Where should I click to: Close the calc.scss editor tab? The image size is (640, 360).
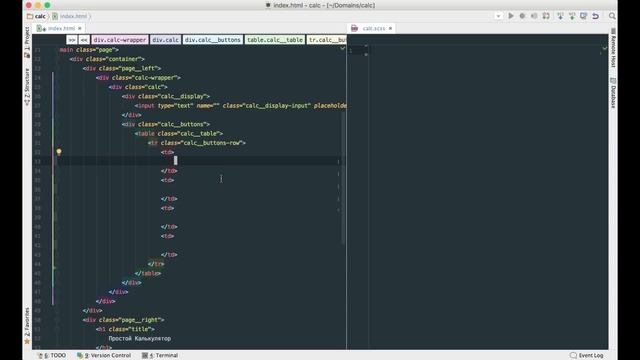391,28
